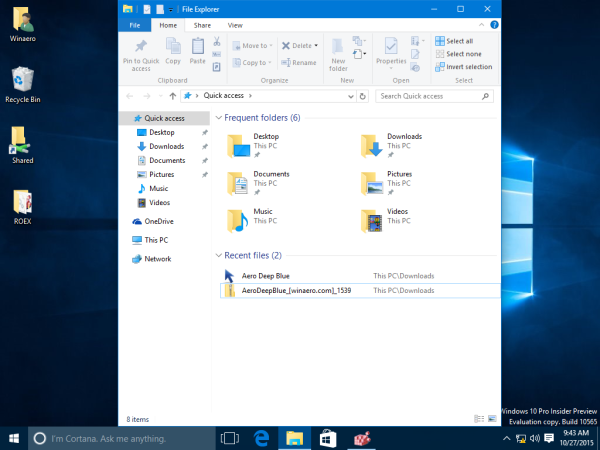Screen dimensions: 600x450
Task: Click the Copy path icon
Action: click(217, 54)
